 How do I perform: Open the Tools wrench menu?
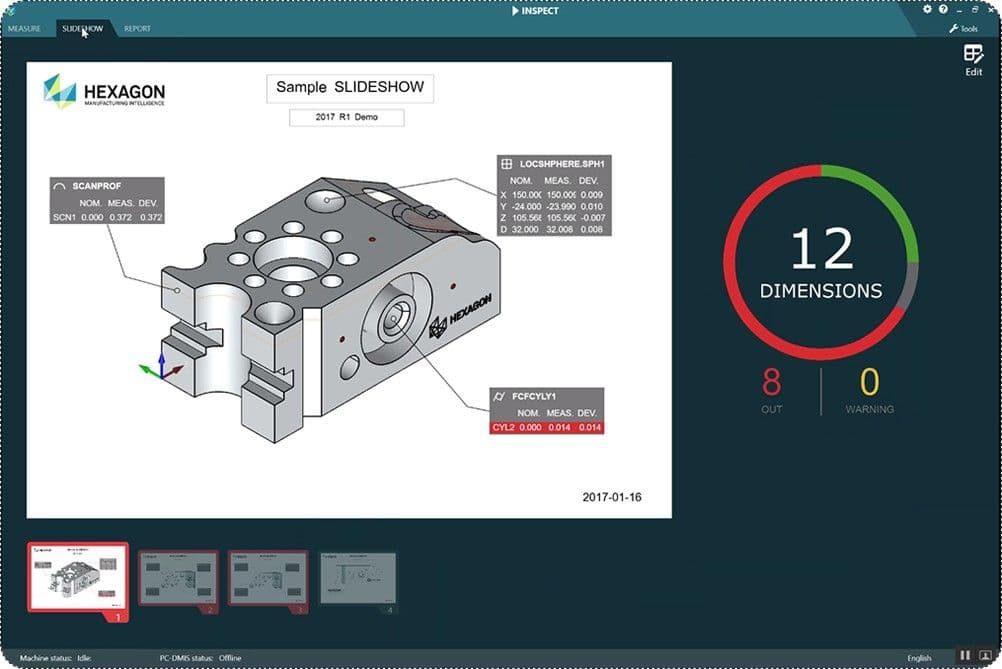pyautogui.click(x=963, y=29)
